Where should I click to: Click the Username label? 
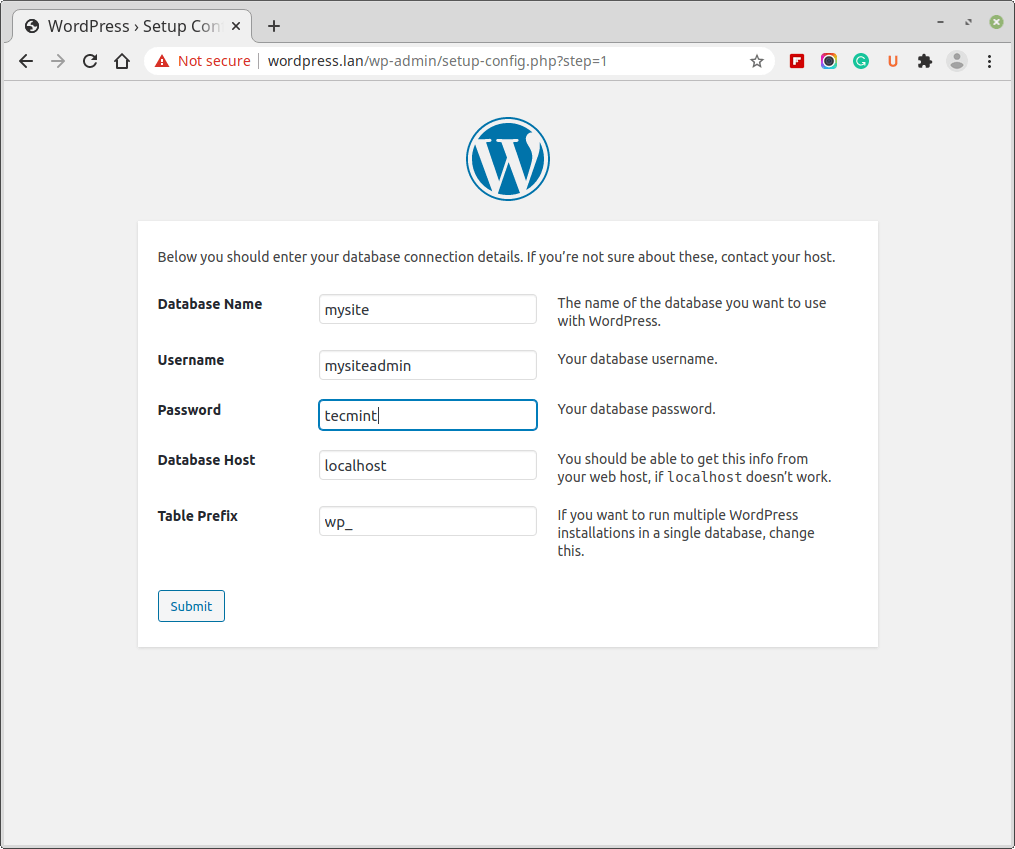pos(191,360)
